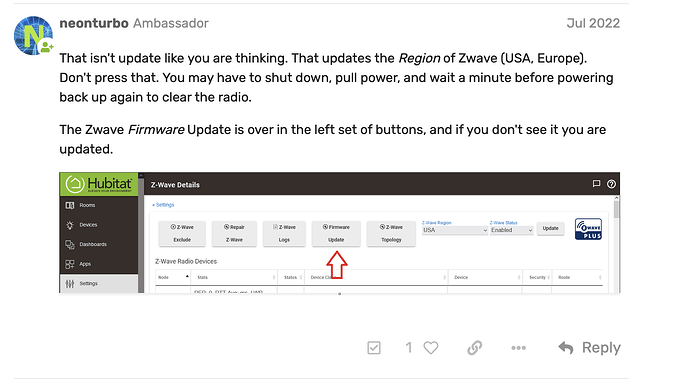Click the Hubitat logo in embedded screenshot
Screen dimensions: 690x381
click(99, 184)
